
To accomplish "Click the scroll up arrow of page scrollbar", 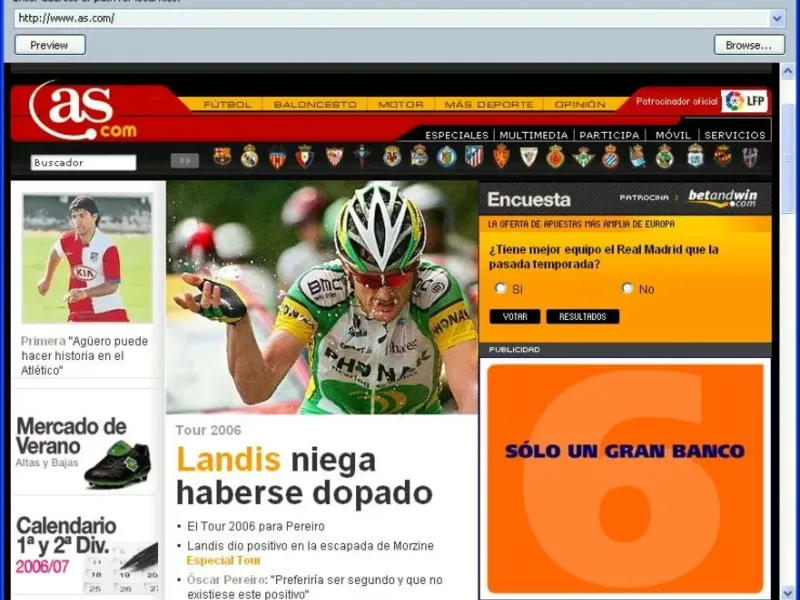I will [787, 71].
